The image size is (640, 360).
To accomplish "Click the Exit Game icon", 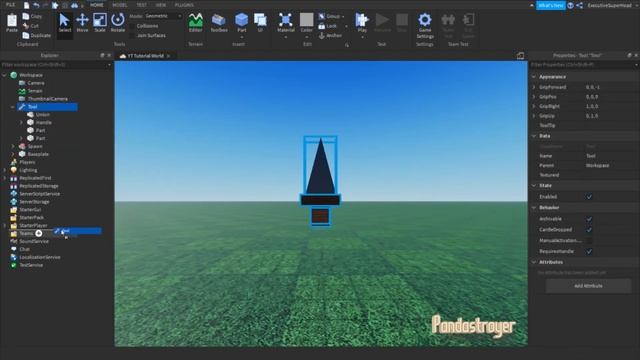I will pyautogui.click(x=468, y=20).
